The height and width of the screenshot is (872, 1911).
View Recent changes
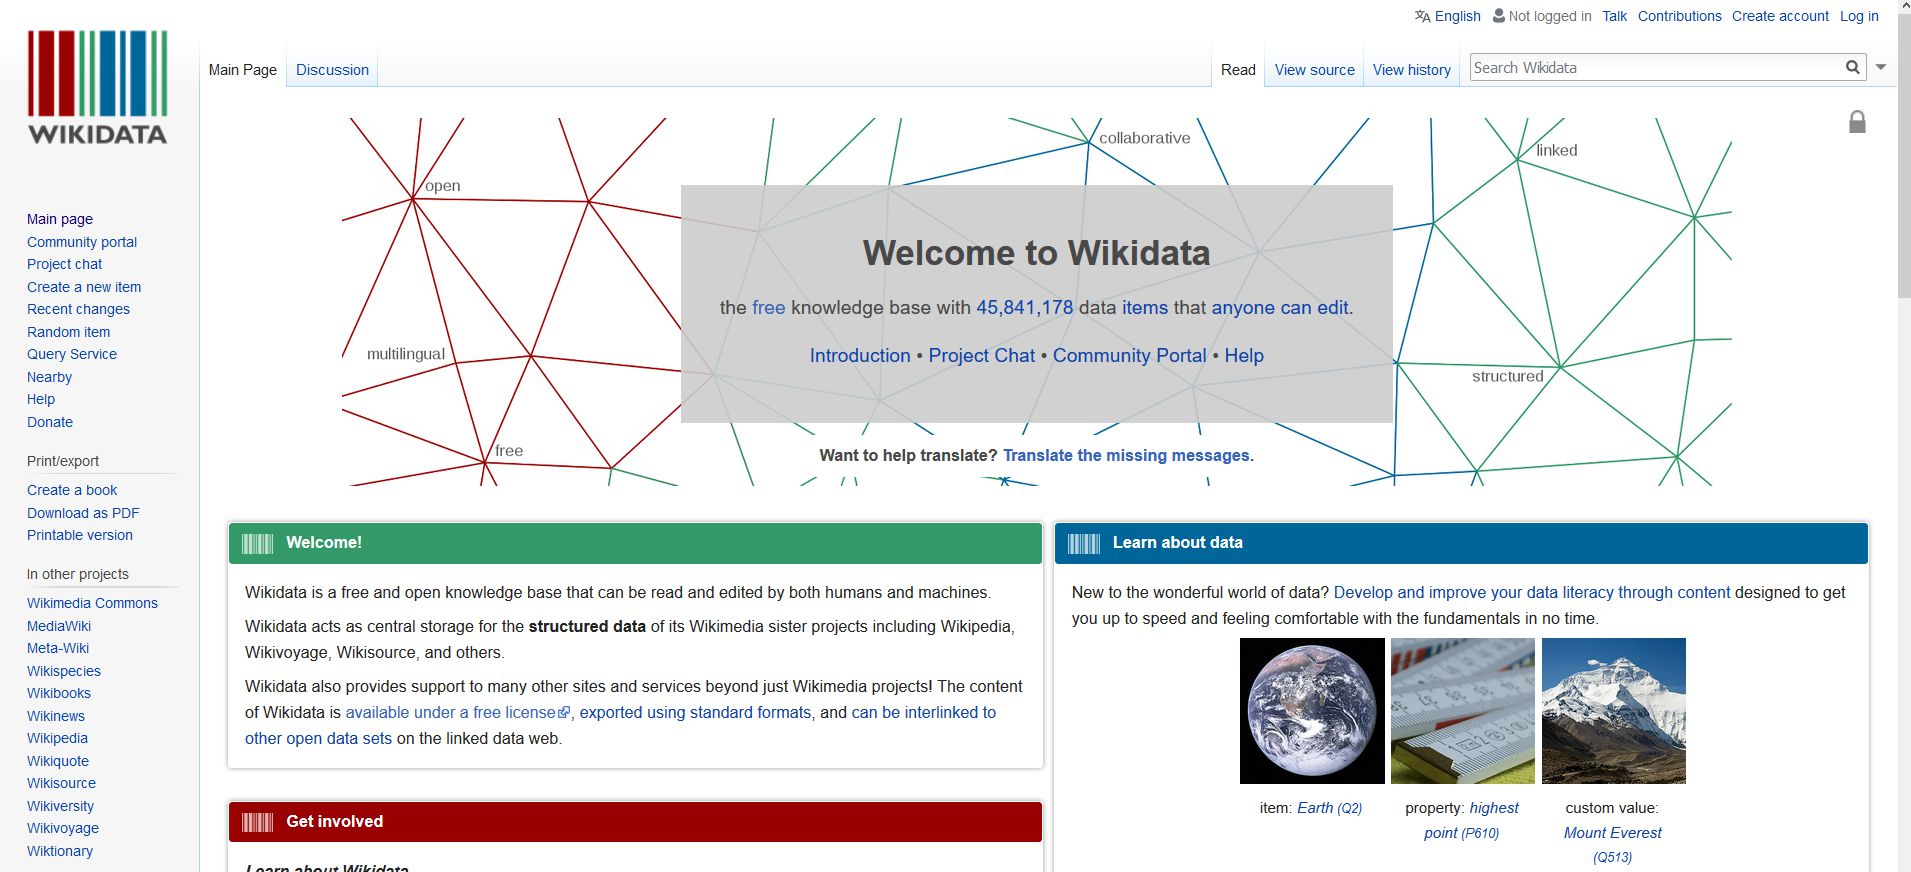pyautogui.click(x=78, y=309)
